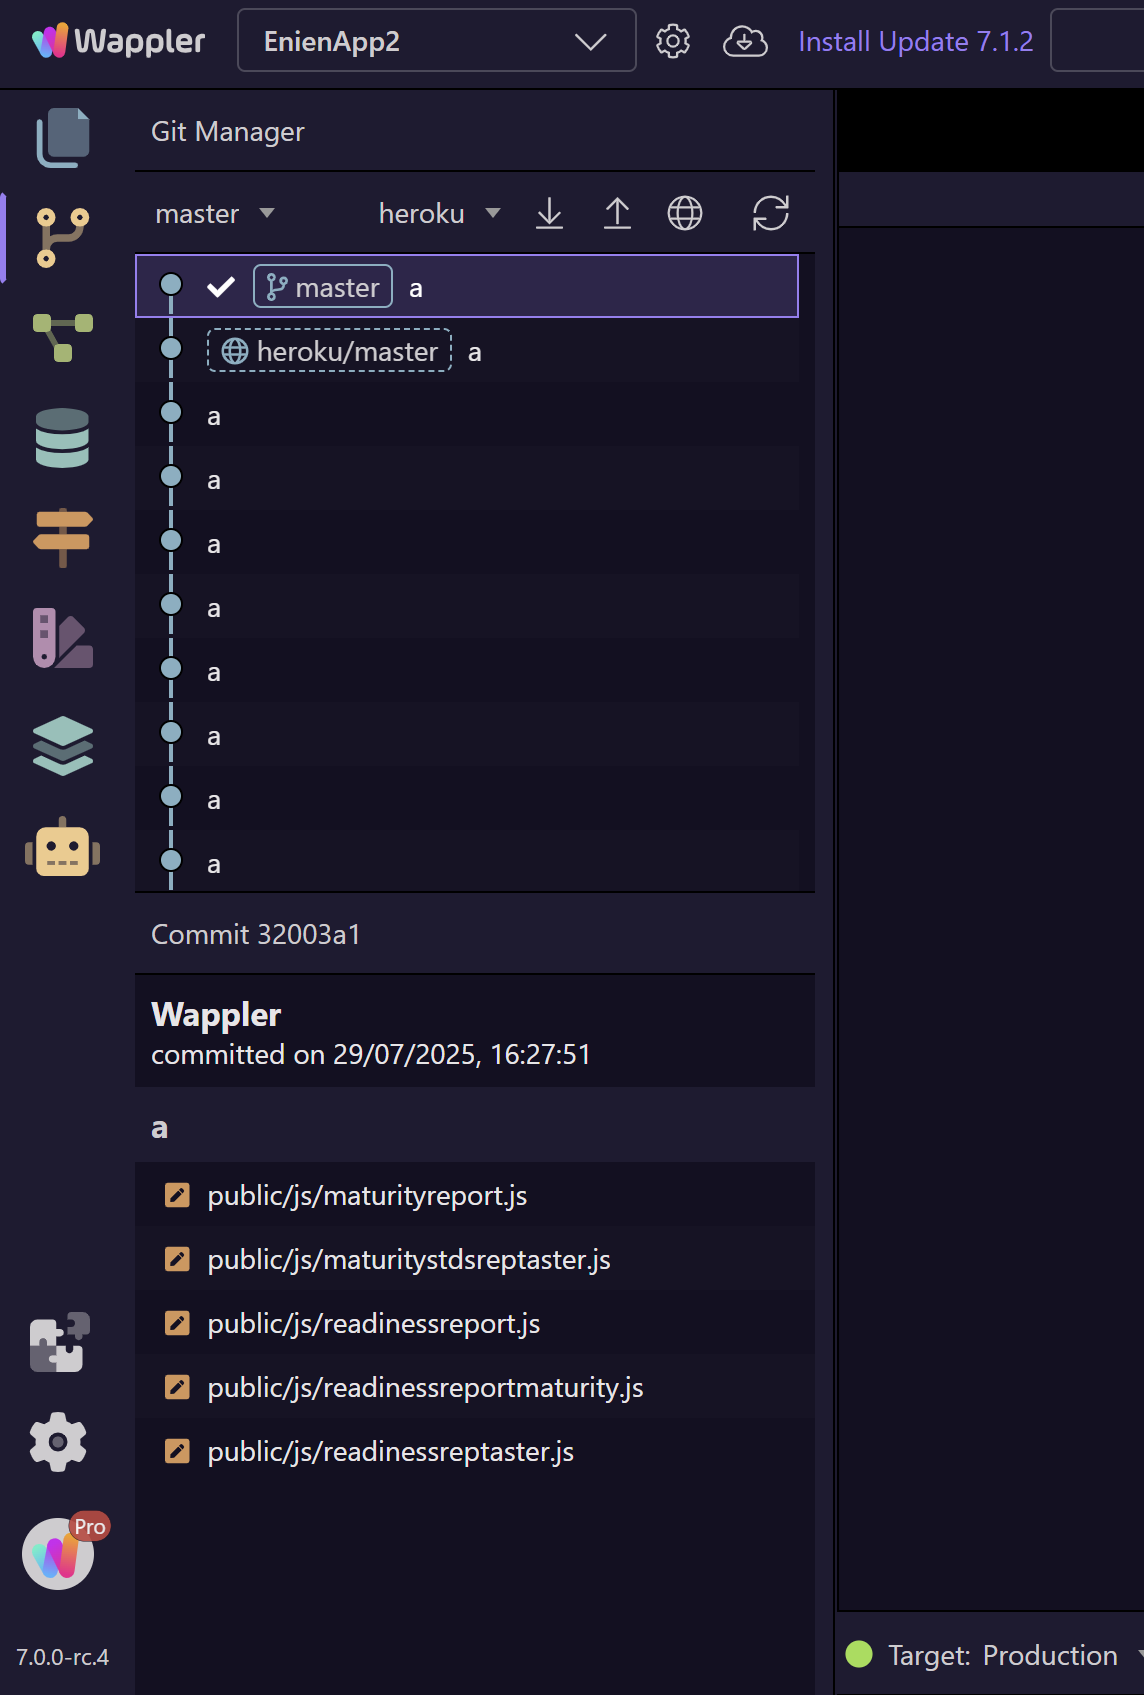Select the heroku/master commit row

tap(467, 351)
